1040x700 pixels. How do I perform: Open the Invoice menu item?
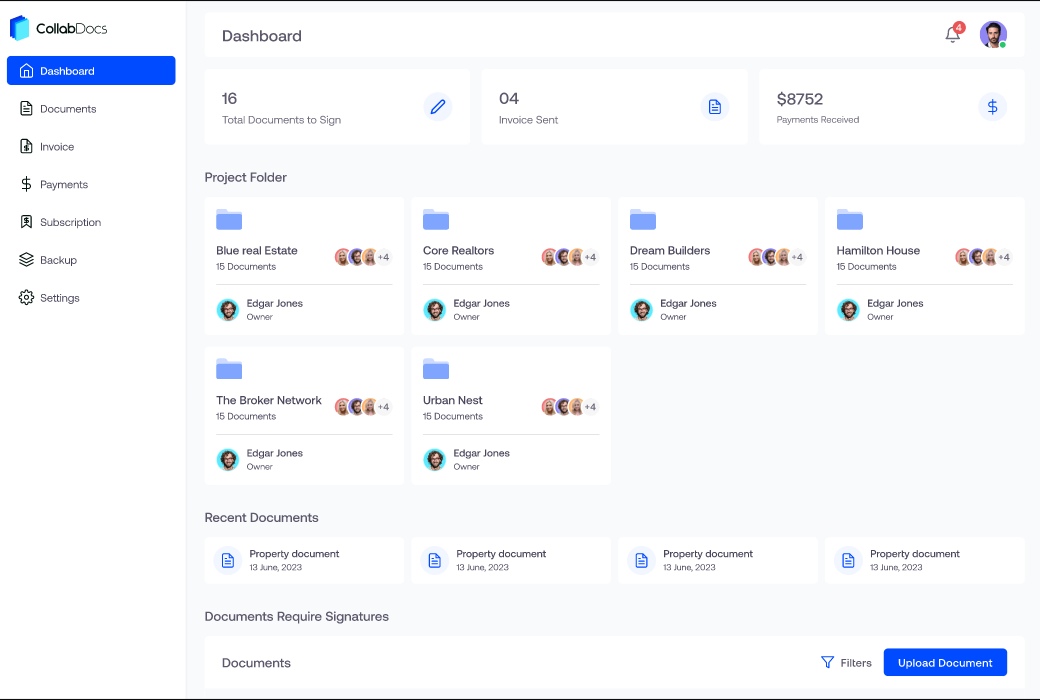click(57, 147)
